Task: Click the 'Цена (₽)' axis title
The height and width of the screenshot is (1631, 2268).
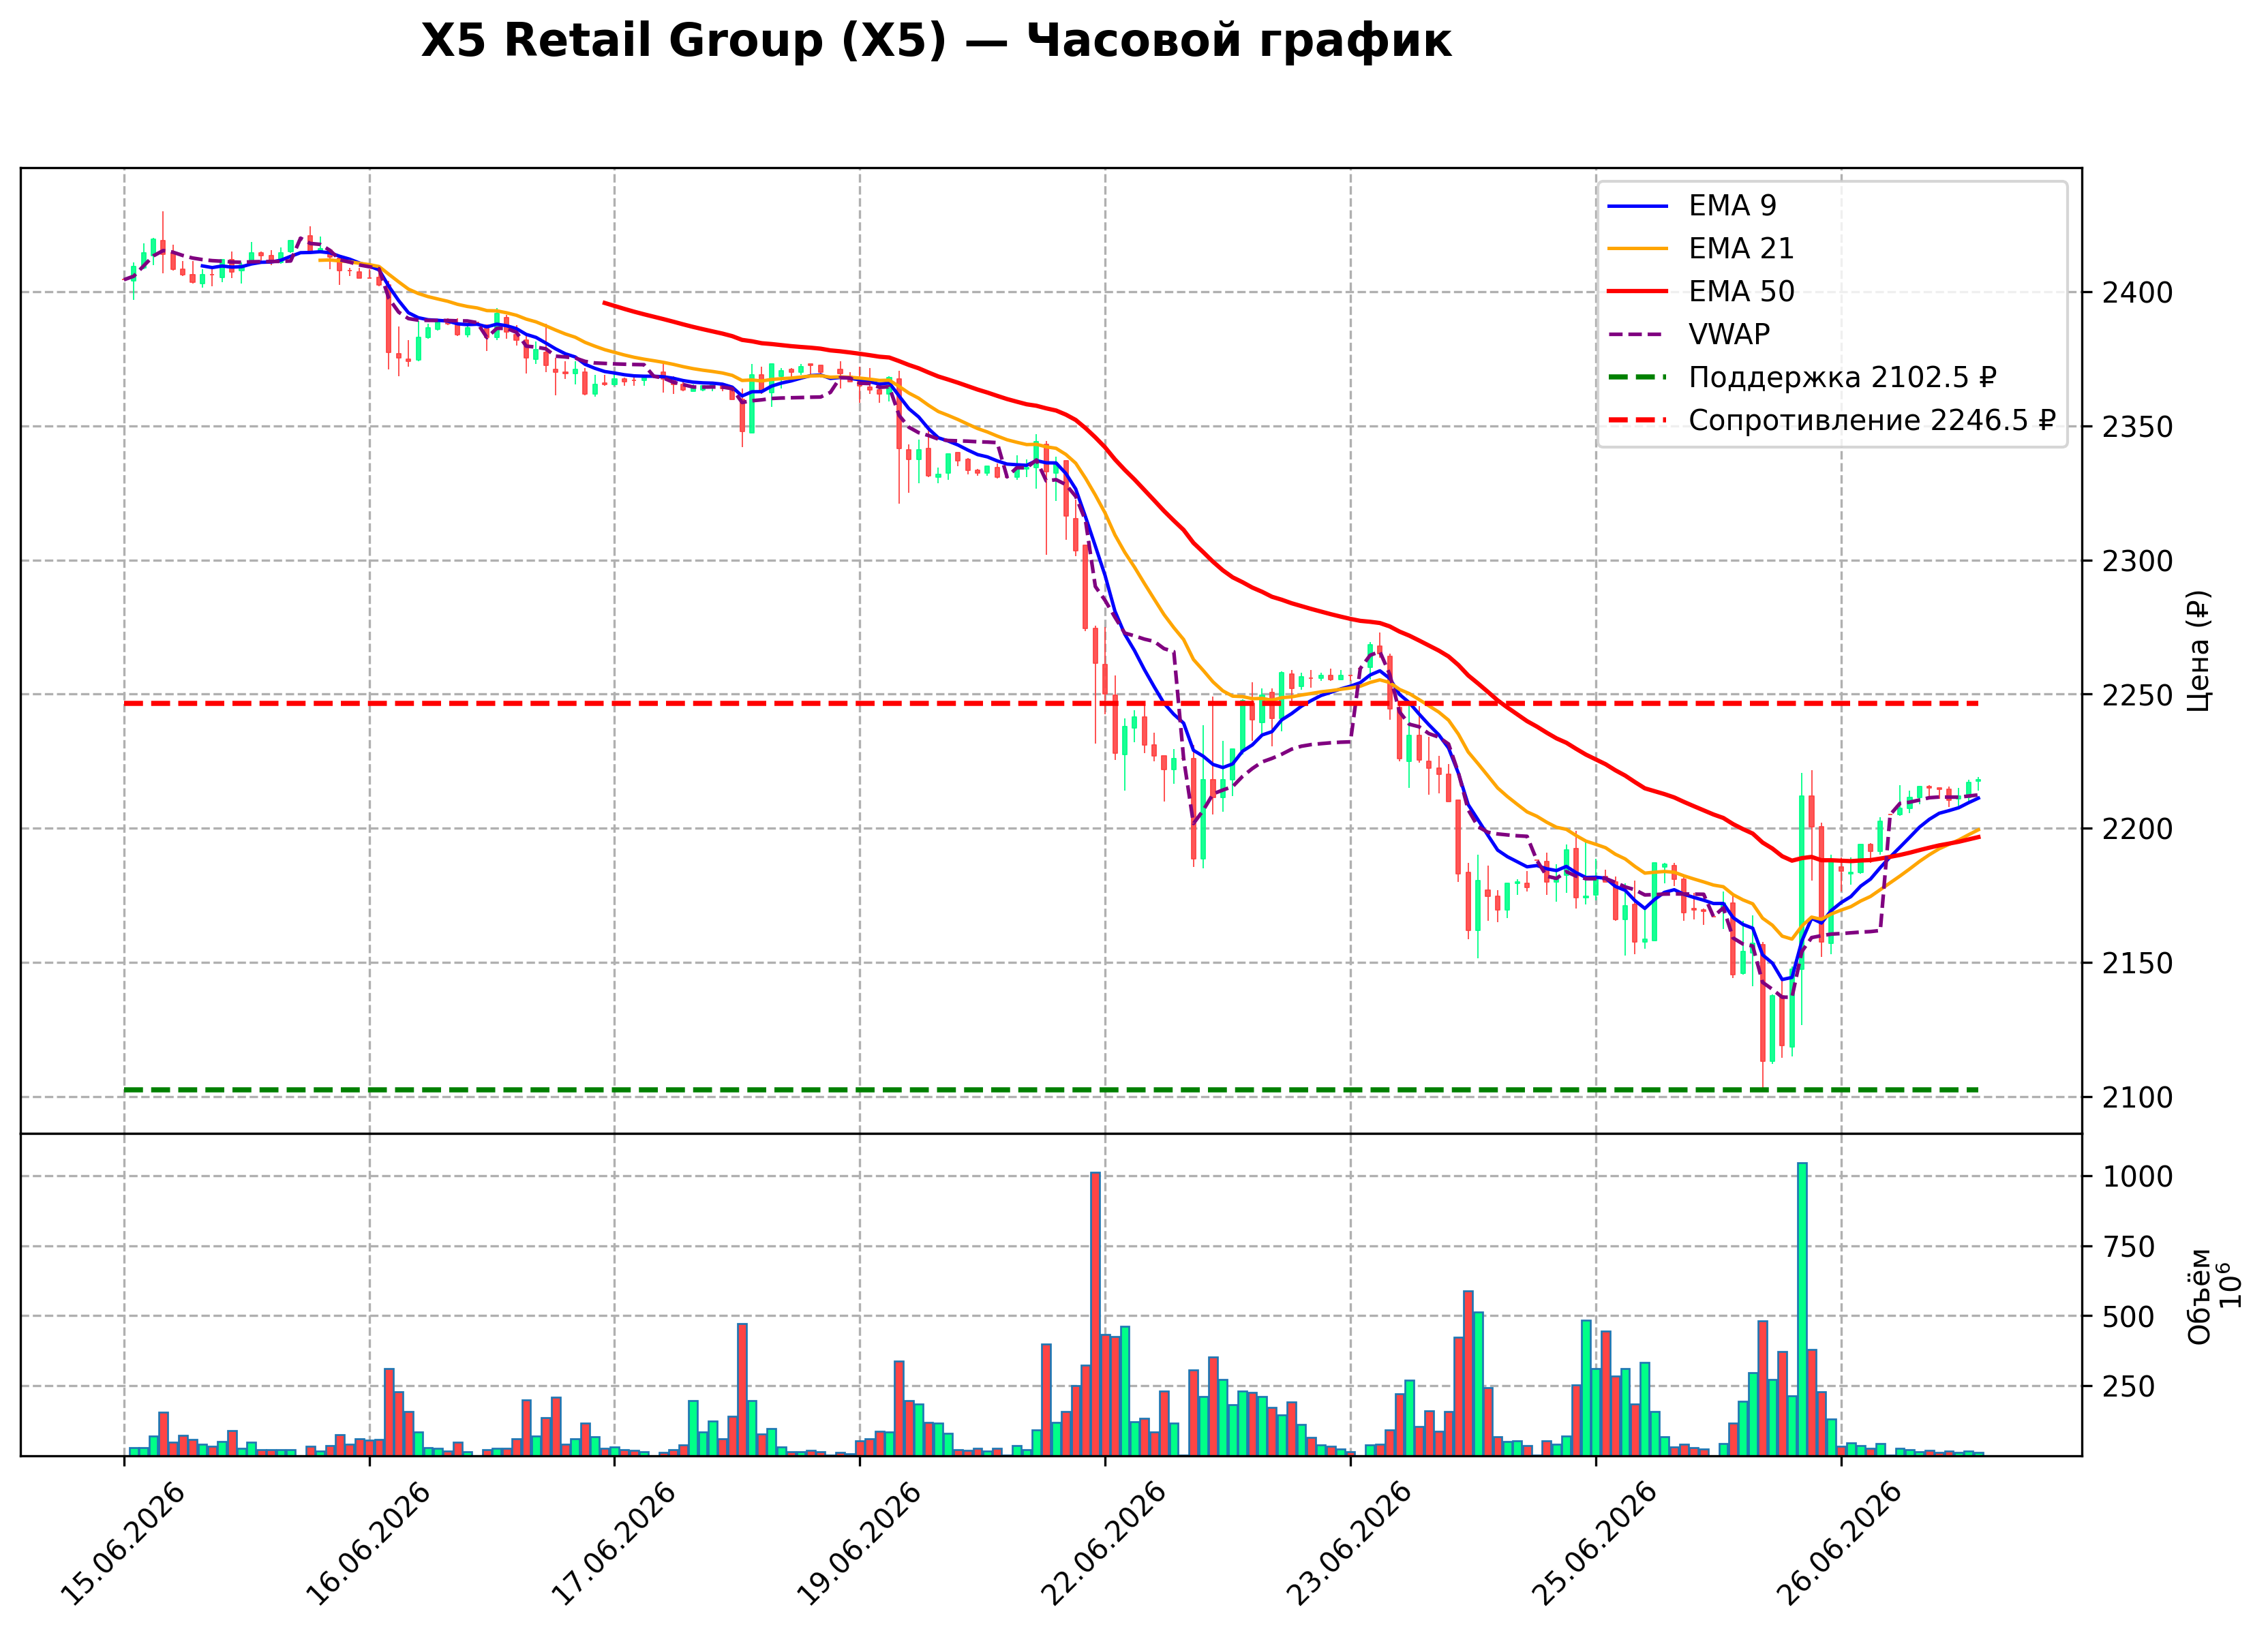Action: tap(2198, 651)
